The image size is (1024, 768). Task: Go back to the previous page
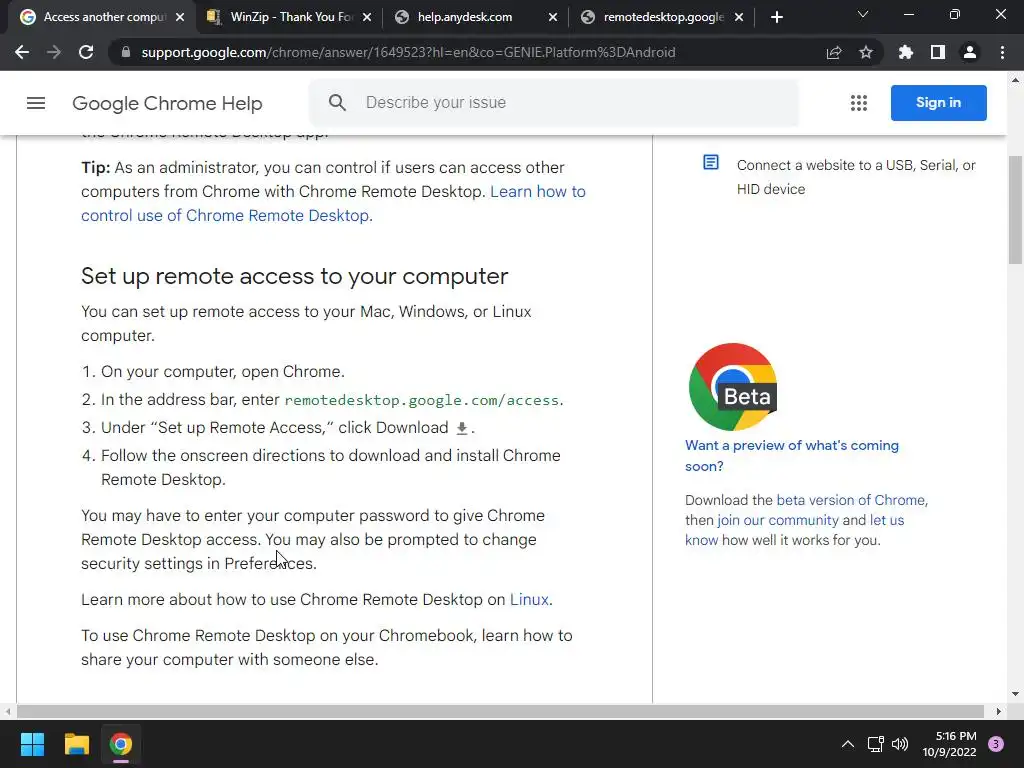point(22,52)
